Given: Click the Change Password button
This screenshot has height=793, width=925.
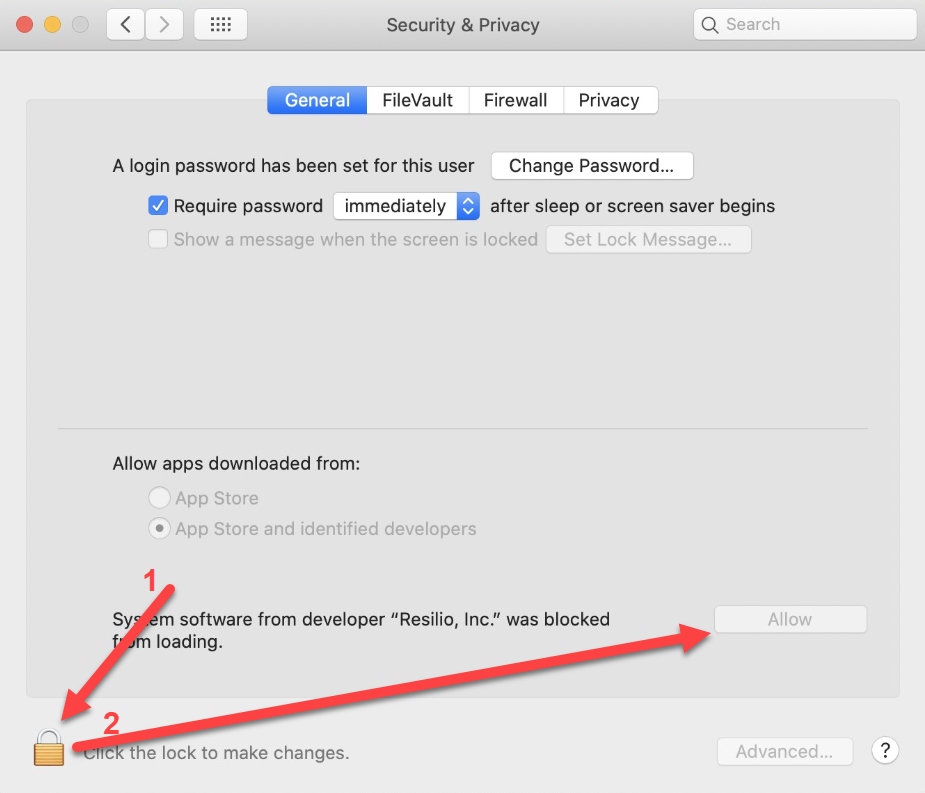Looking at the screenshot, I should (592, 166).
